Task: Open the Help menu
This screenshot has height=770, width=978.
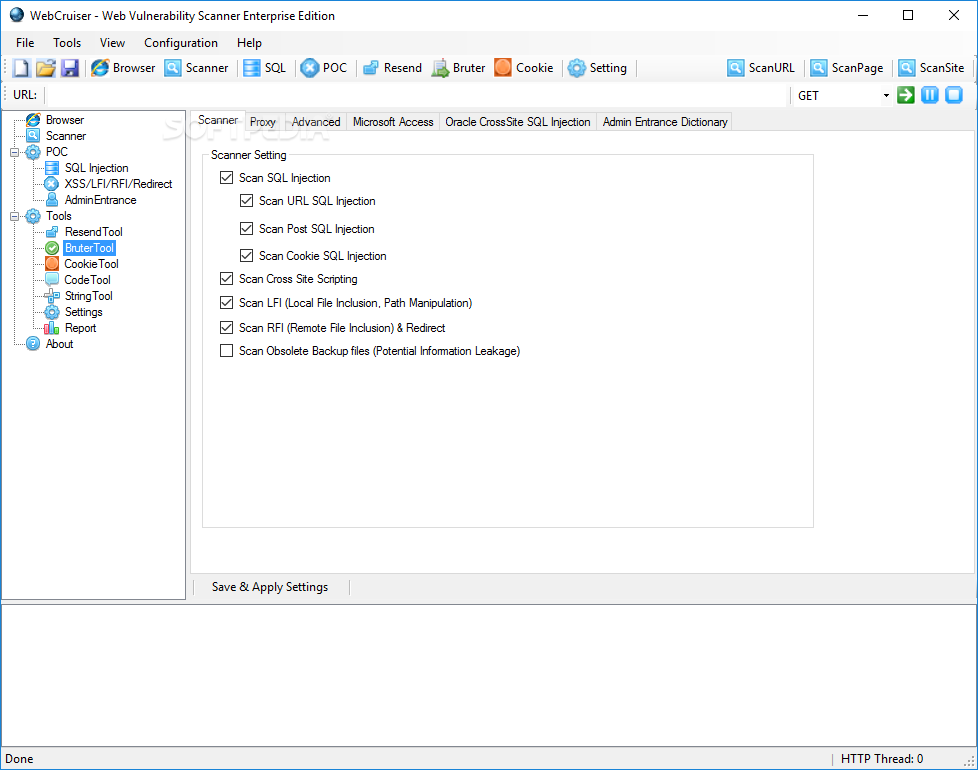Action: [249, 43]
